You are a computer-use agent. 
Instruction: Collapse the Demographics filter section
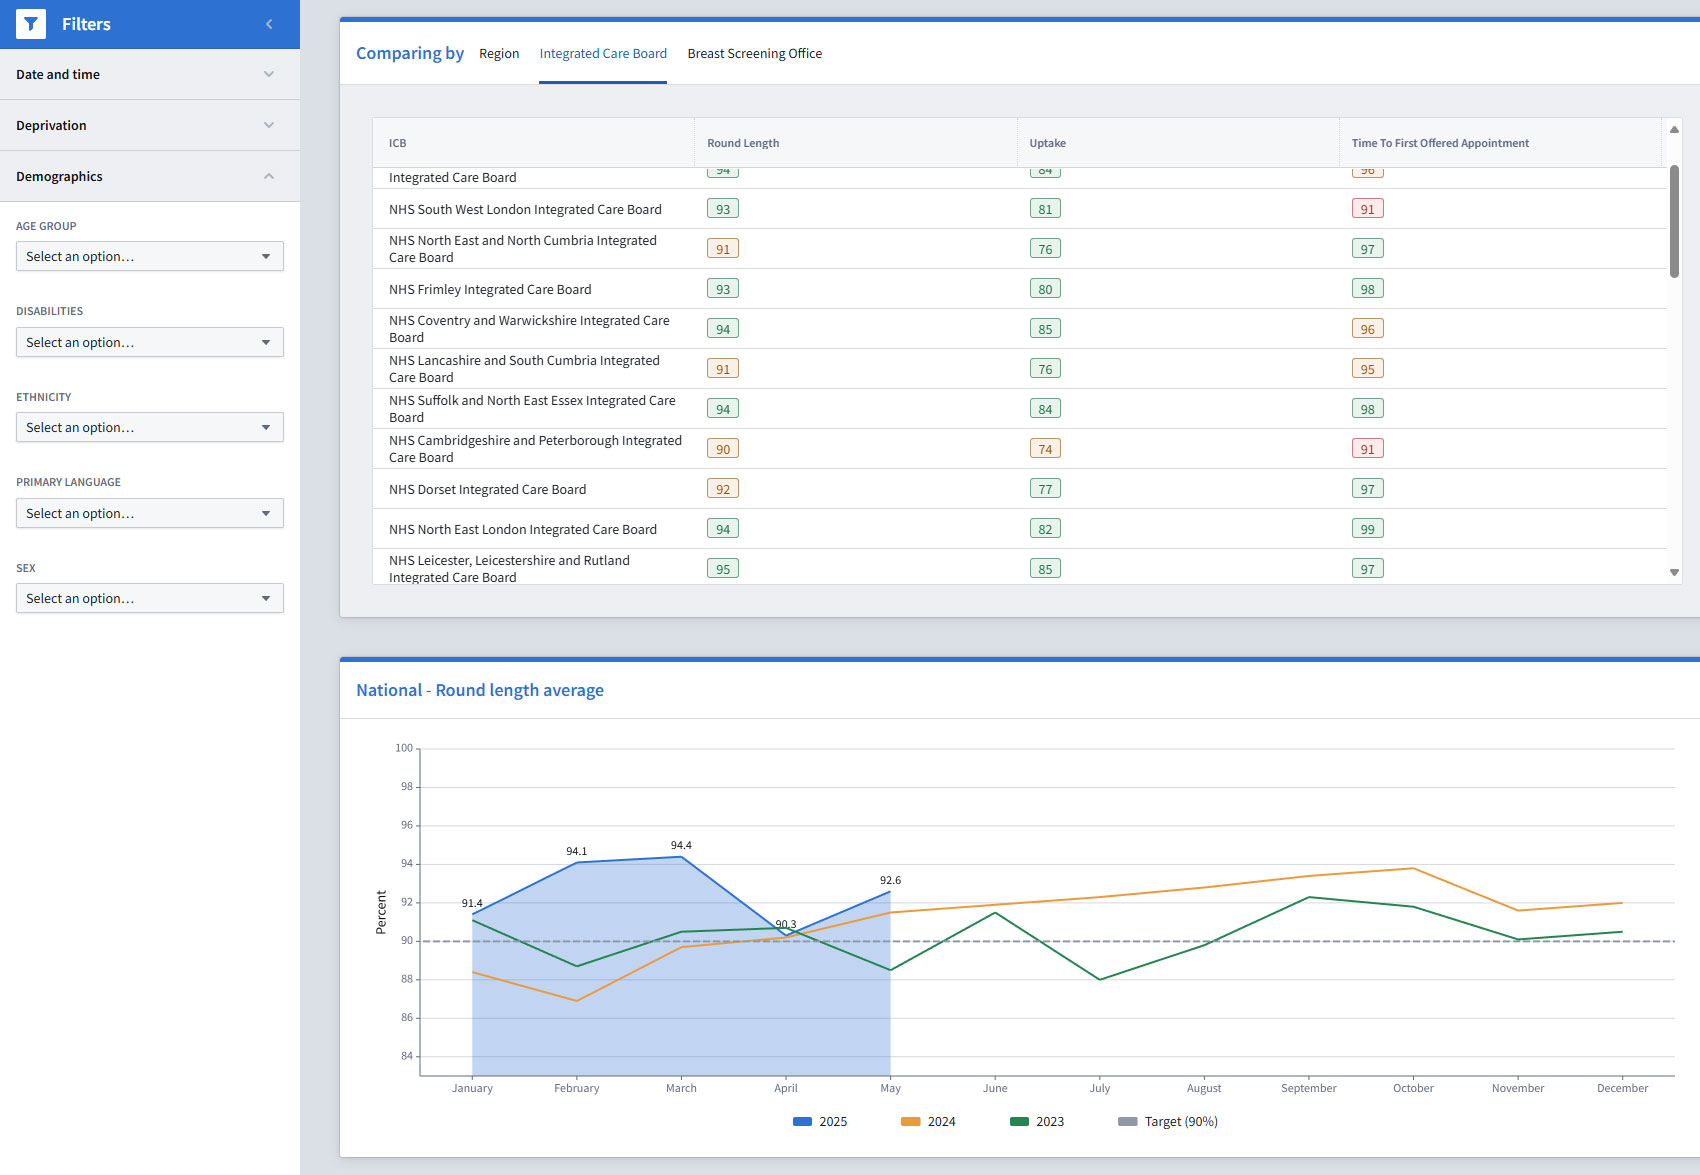[x=149, y=176]
